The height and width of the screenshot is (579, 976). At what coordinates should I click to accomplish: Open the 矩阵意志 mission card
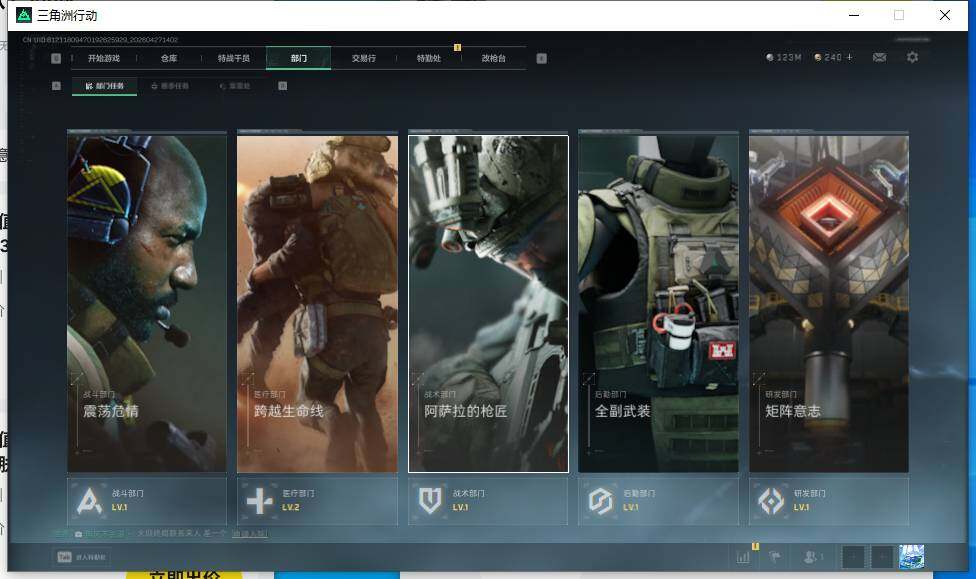[829, 304]
